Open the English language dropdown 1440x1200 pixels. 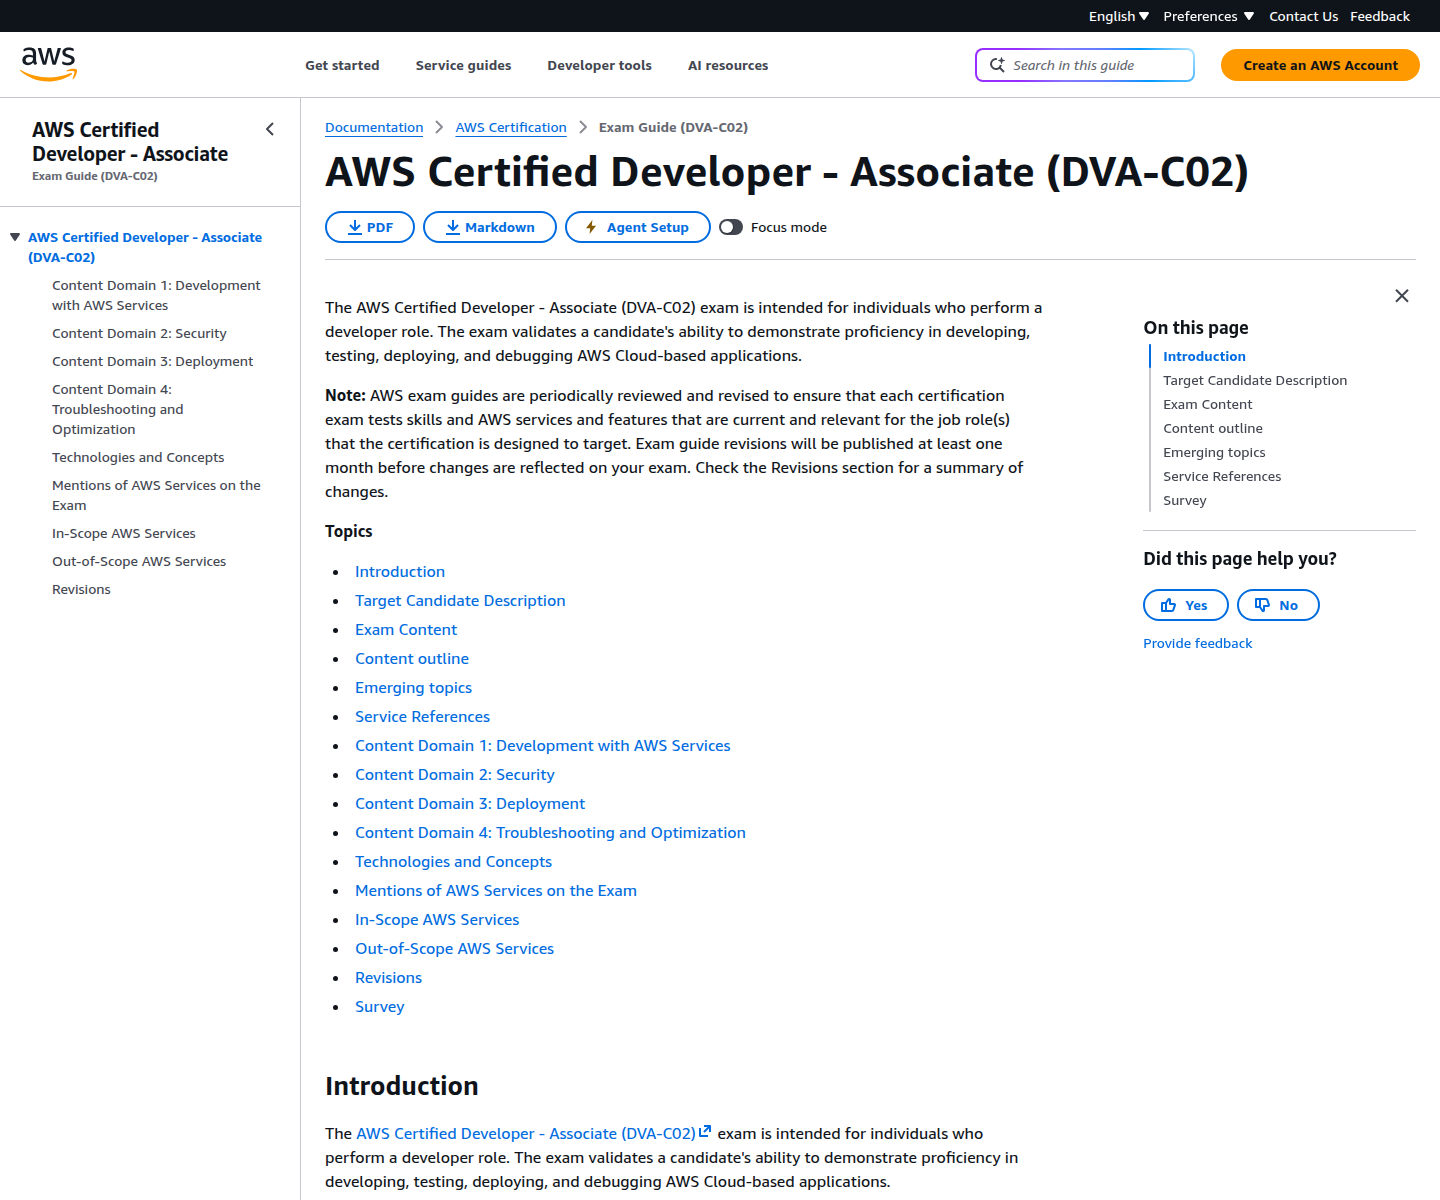[1119, 16]
